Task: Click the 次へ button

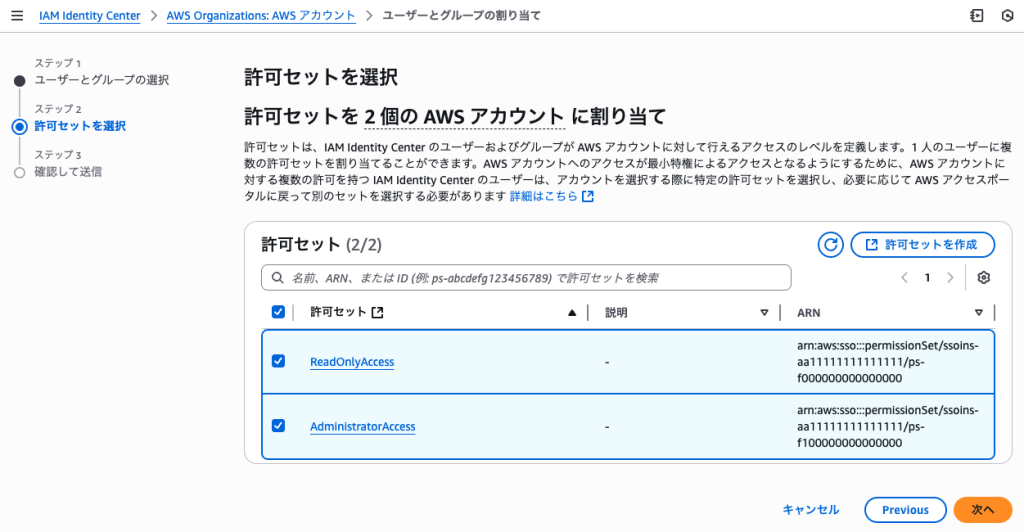Action: [x=982, y=510]
